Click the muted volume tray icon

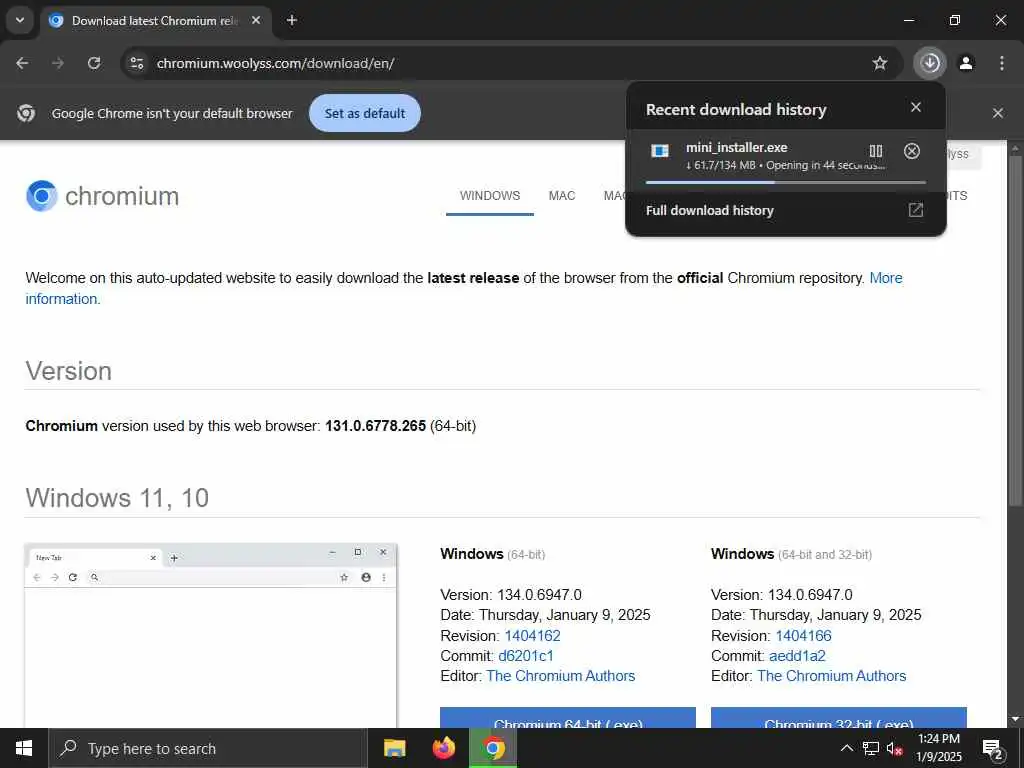point(894,748)
